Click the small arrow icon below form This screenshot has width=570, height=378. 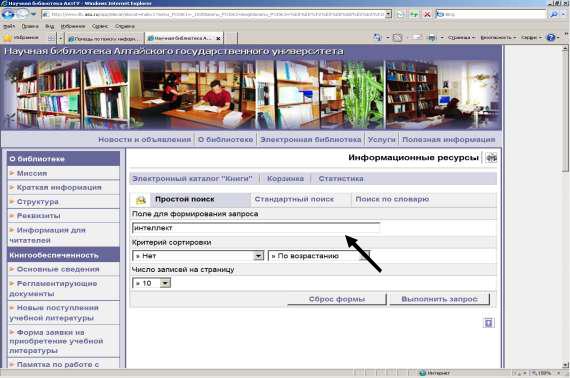489,323
